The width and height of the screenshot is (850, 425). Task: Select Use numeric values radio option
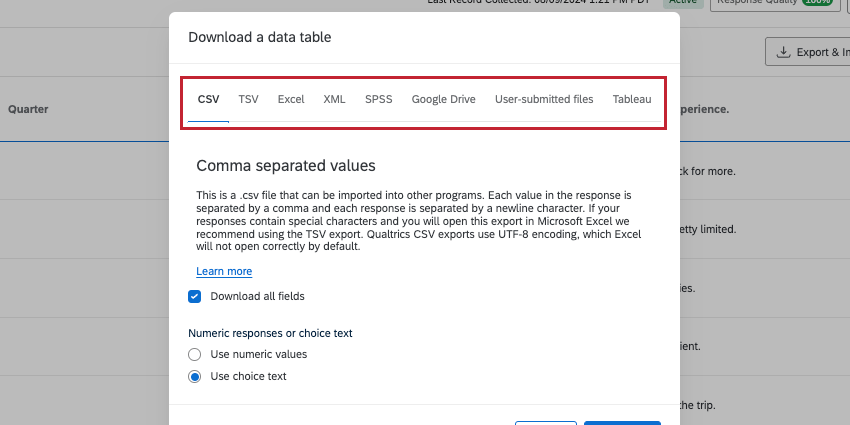pyautogui.click(x=195, y=354)
